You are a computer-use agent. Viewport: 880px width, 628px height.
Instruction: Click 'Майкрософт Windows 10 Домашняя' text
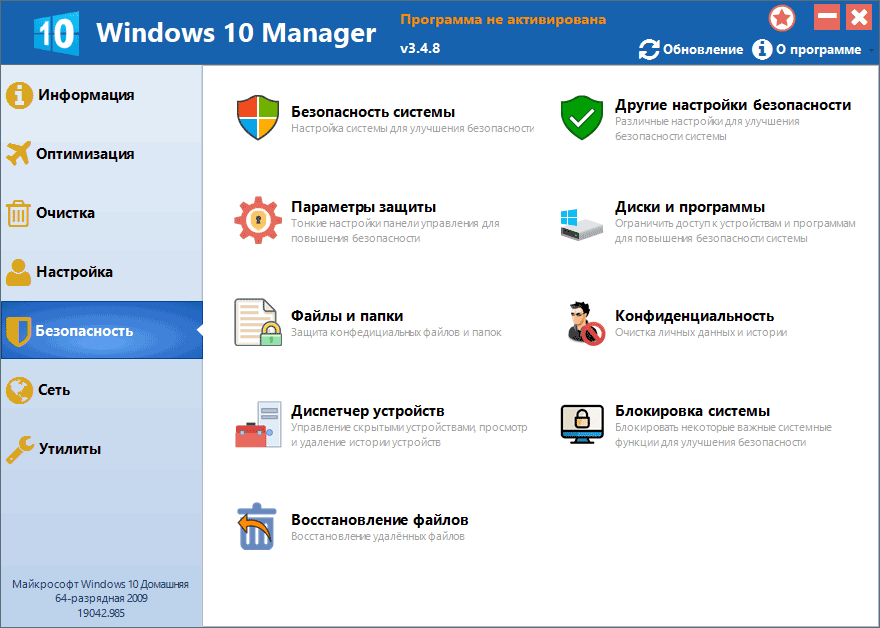tap(100, 584)
